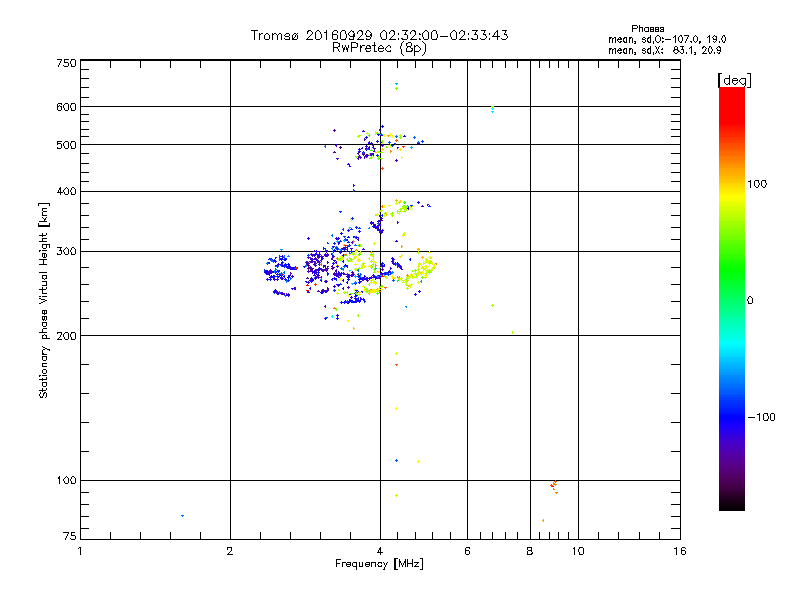
Task: Click the 'Frequency [MHz]' axis label
Action: 379,564
